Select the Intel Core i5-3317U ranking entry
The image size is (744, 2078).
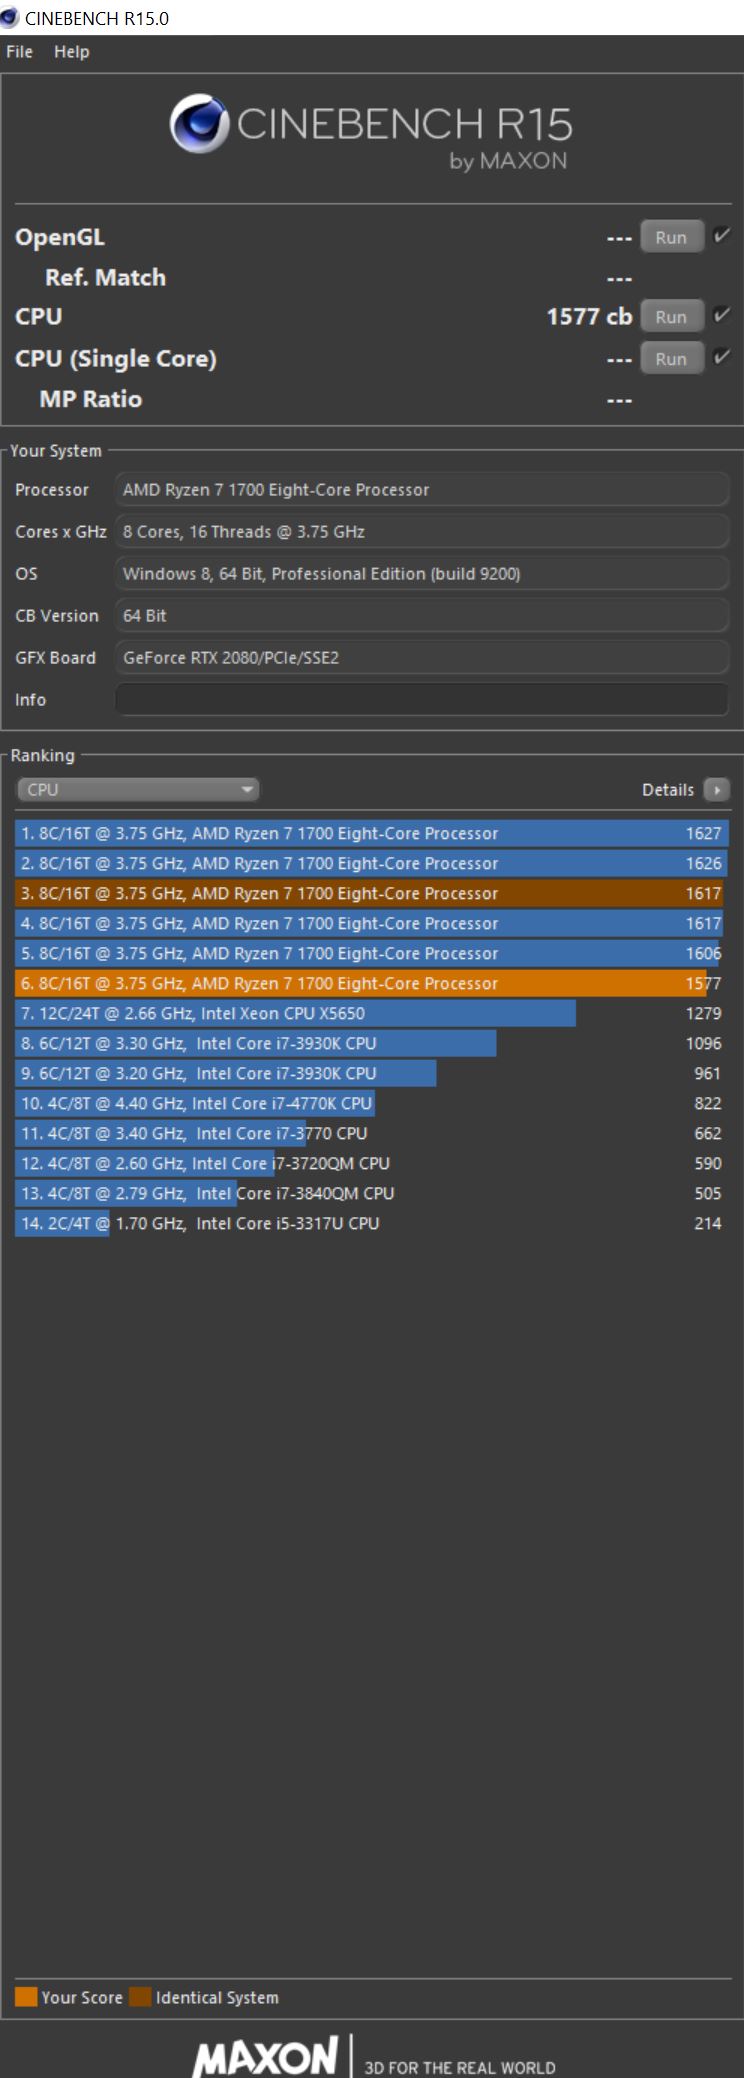point(371,1223)
